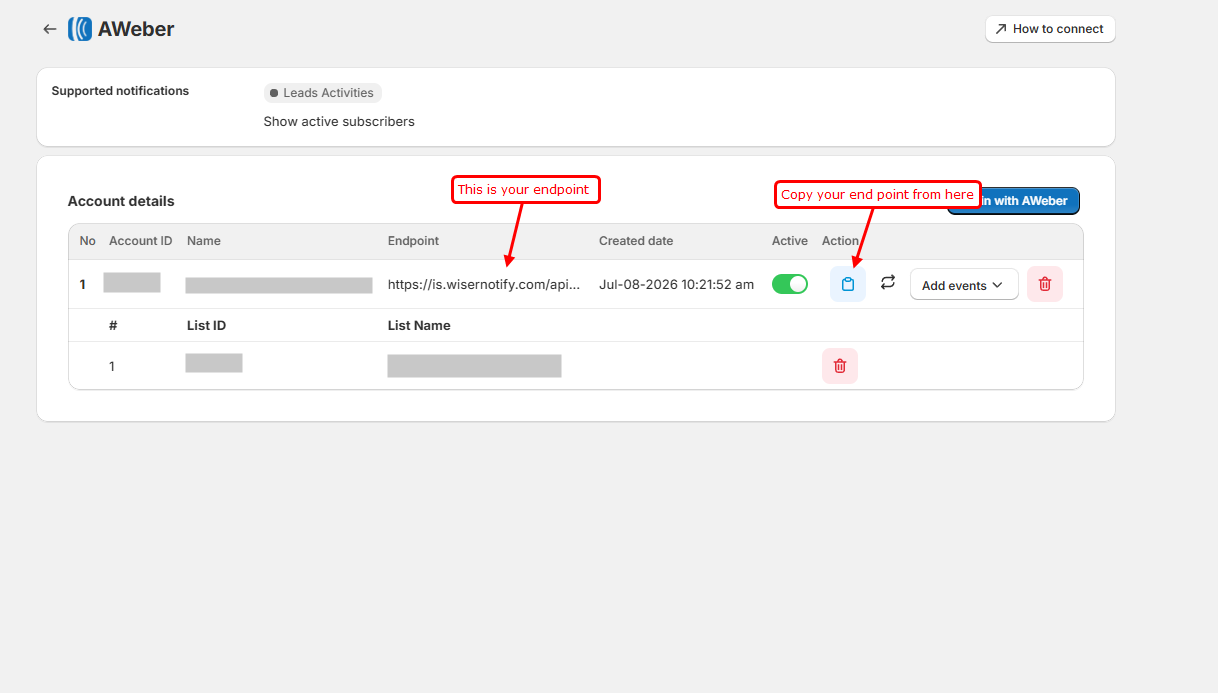Click the List Name column header
Image resolution: width=1218 pixels, height=693 pixels.
(x=419, y=326)
